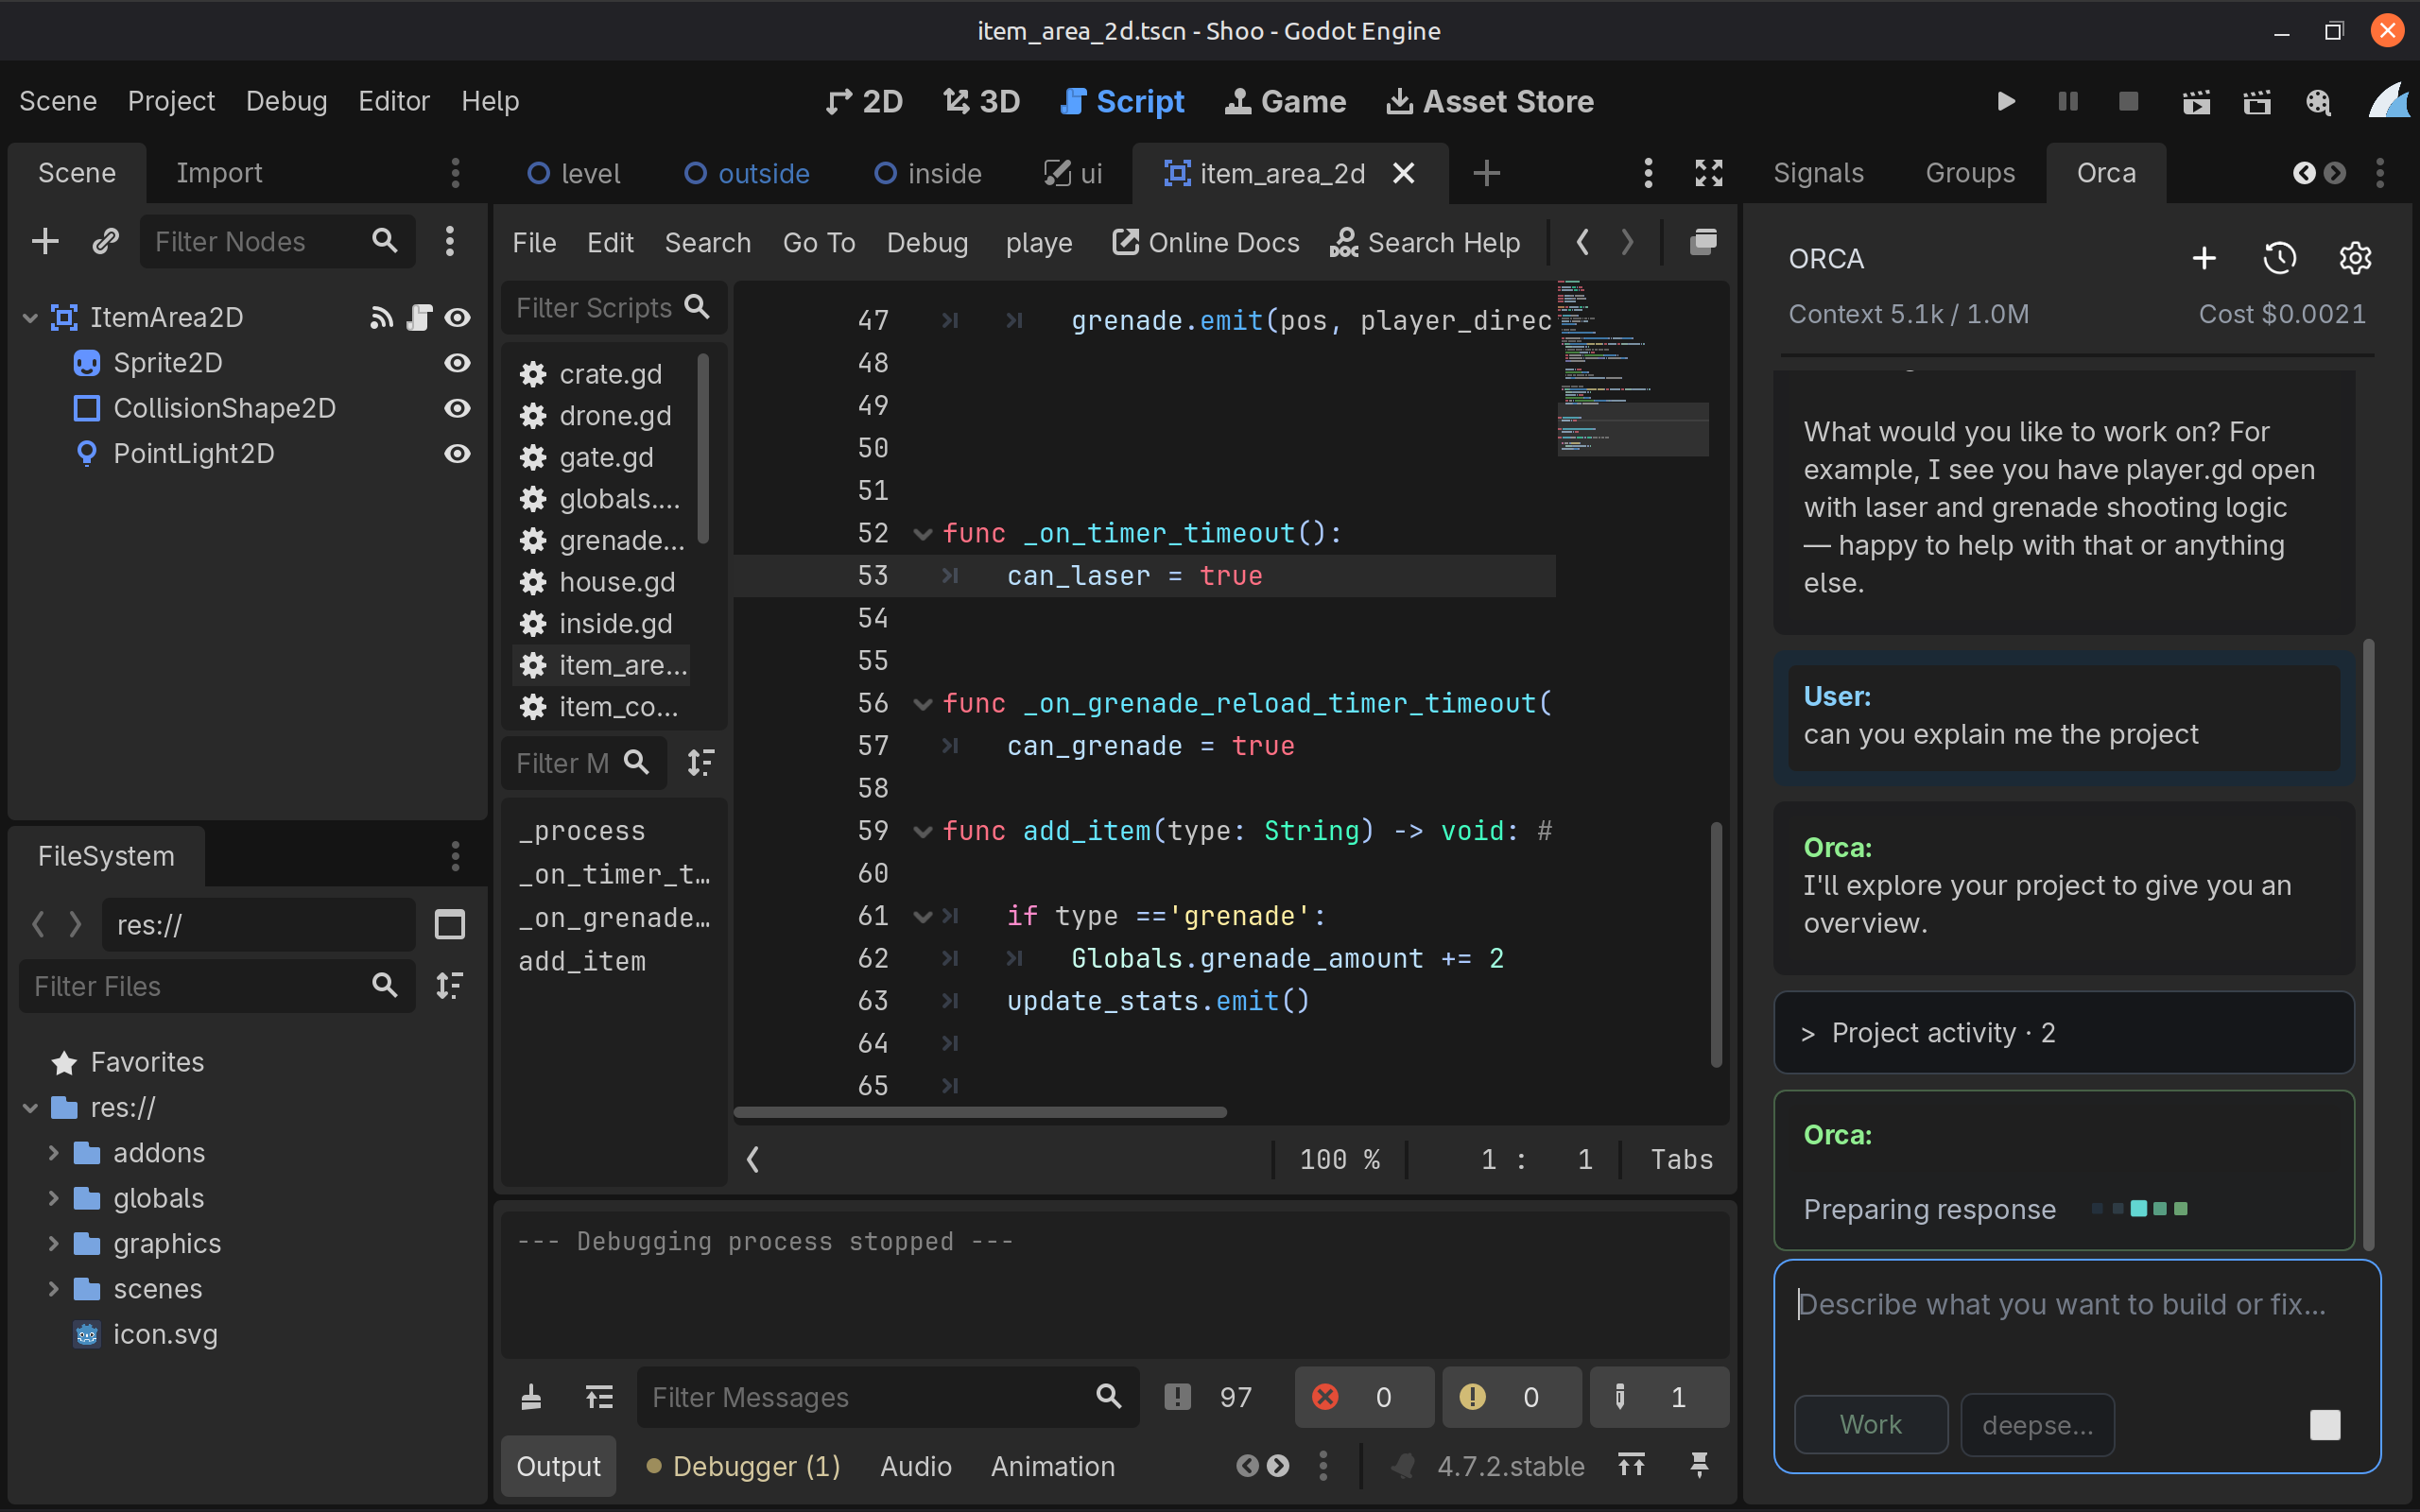Click the instantiate child scene link icon
Screen dimensions: 2420x1512
click(x=105, y=241)
